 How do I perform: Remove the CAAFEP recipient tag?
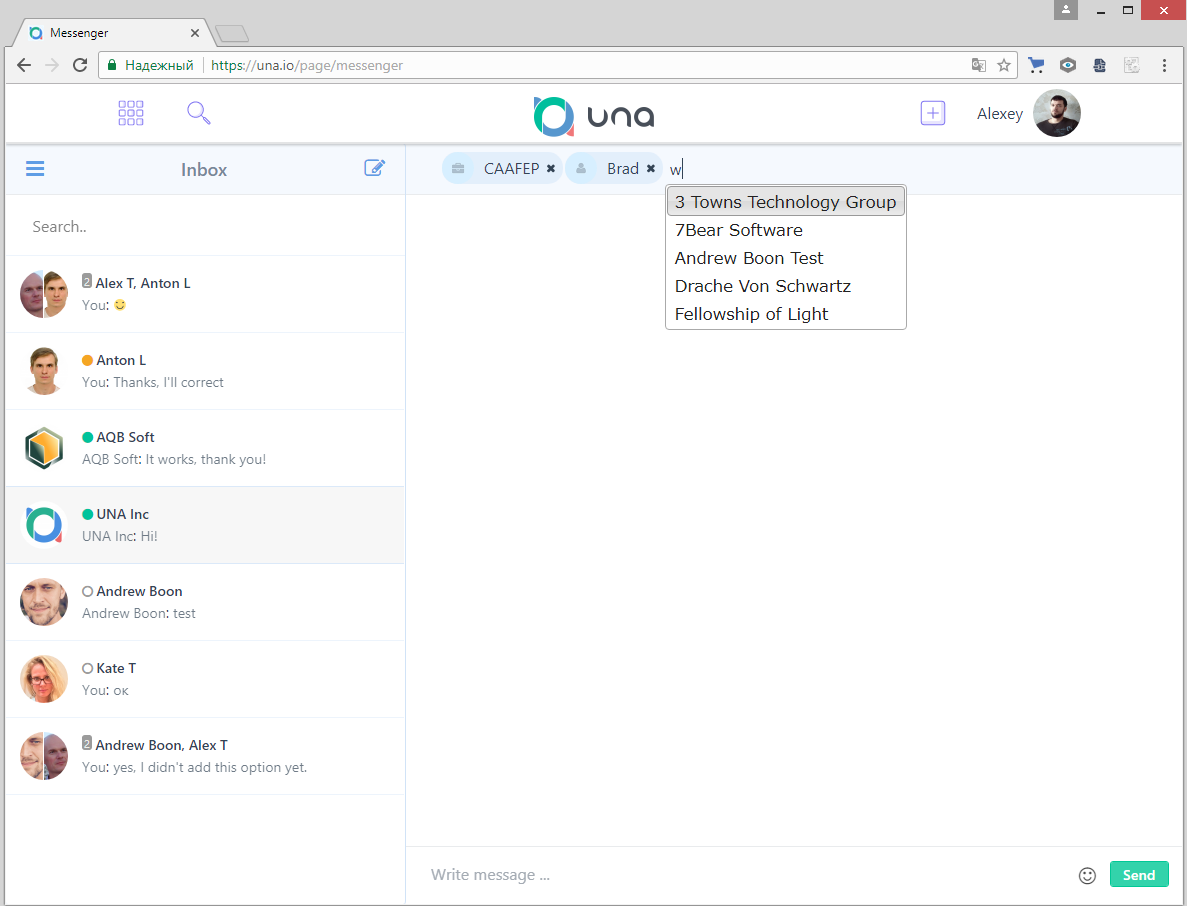[551, 169]
